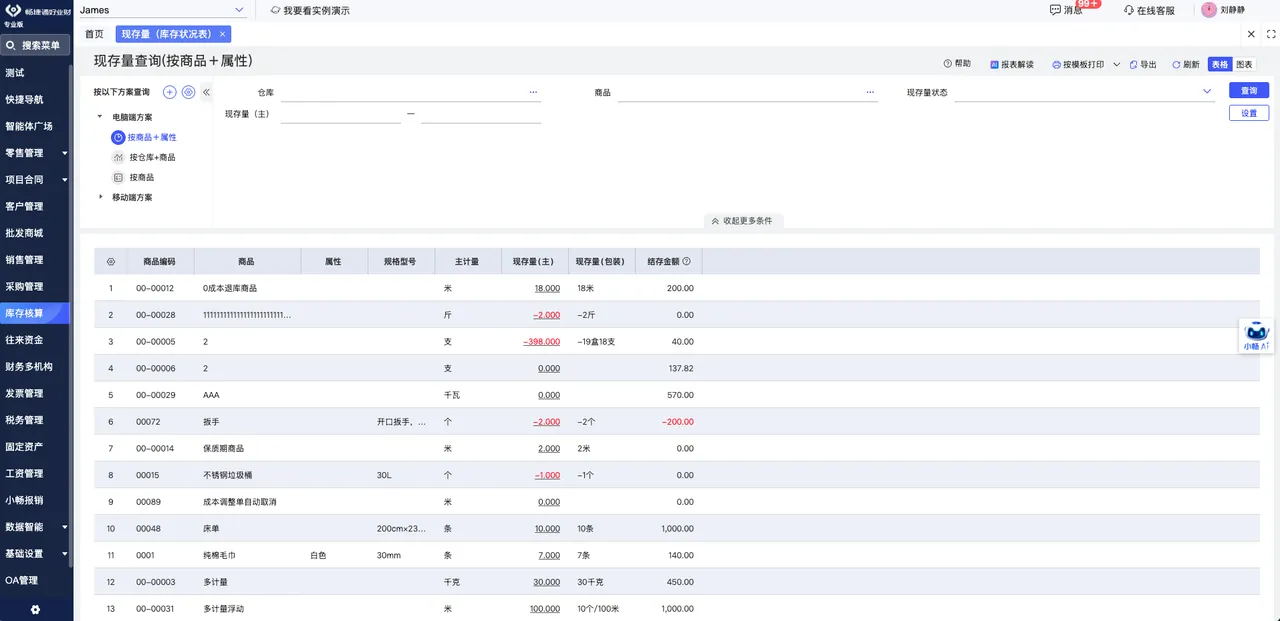
Task: Expand the 移动端方案 tree node
Action: 100,197
